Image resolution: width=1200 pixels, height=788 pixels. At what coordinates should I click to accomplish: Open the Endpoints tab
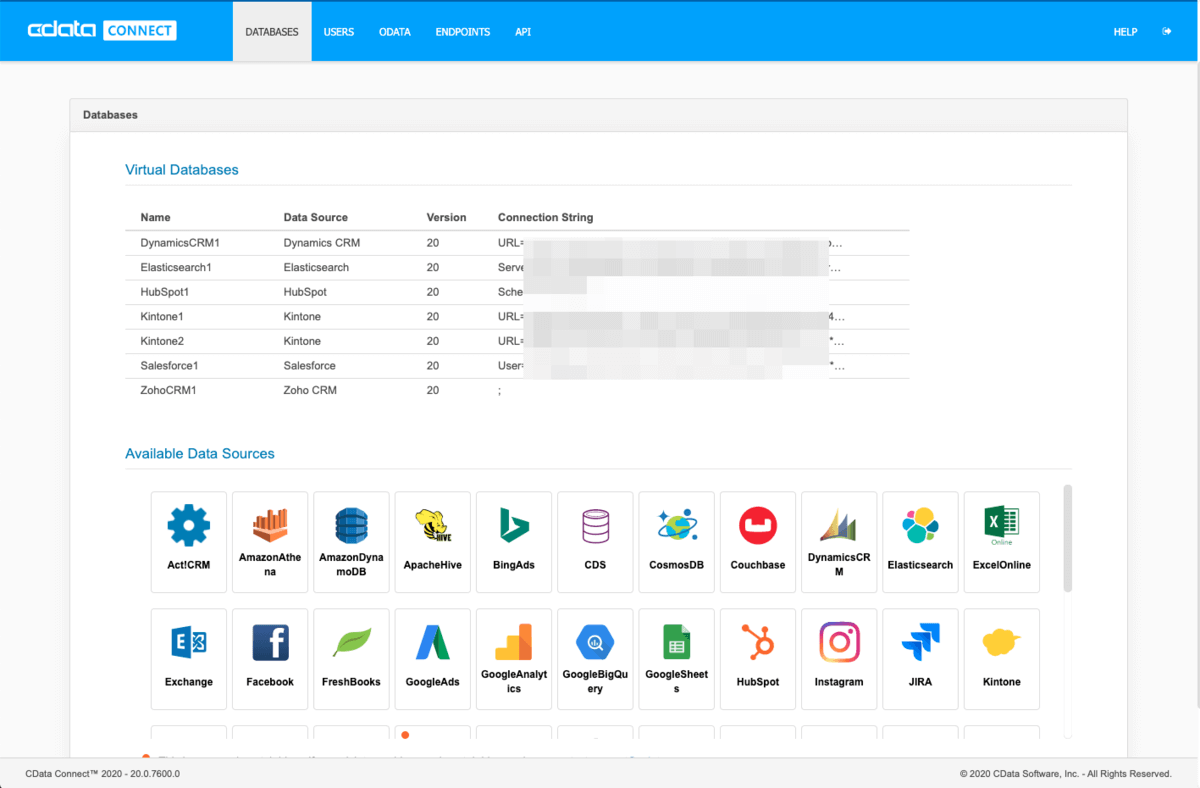coord(463,32)
